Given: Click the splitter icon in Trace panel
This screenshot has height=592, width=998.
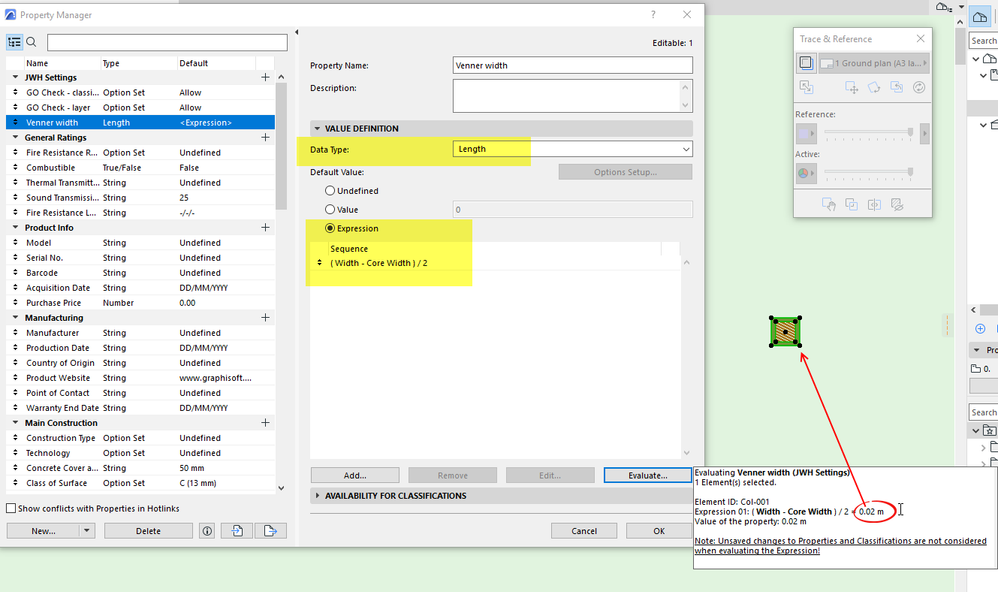Looking at the screenshot, I should tap(875, 204).
